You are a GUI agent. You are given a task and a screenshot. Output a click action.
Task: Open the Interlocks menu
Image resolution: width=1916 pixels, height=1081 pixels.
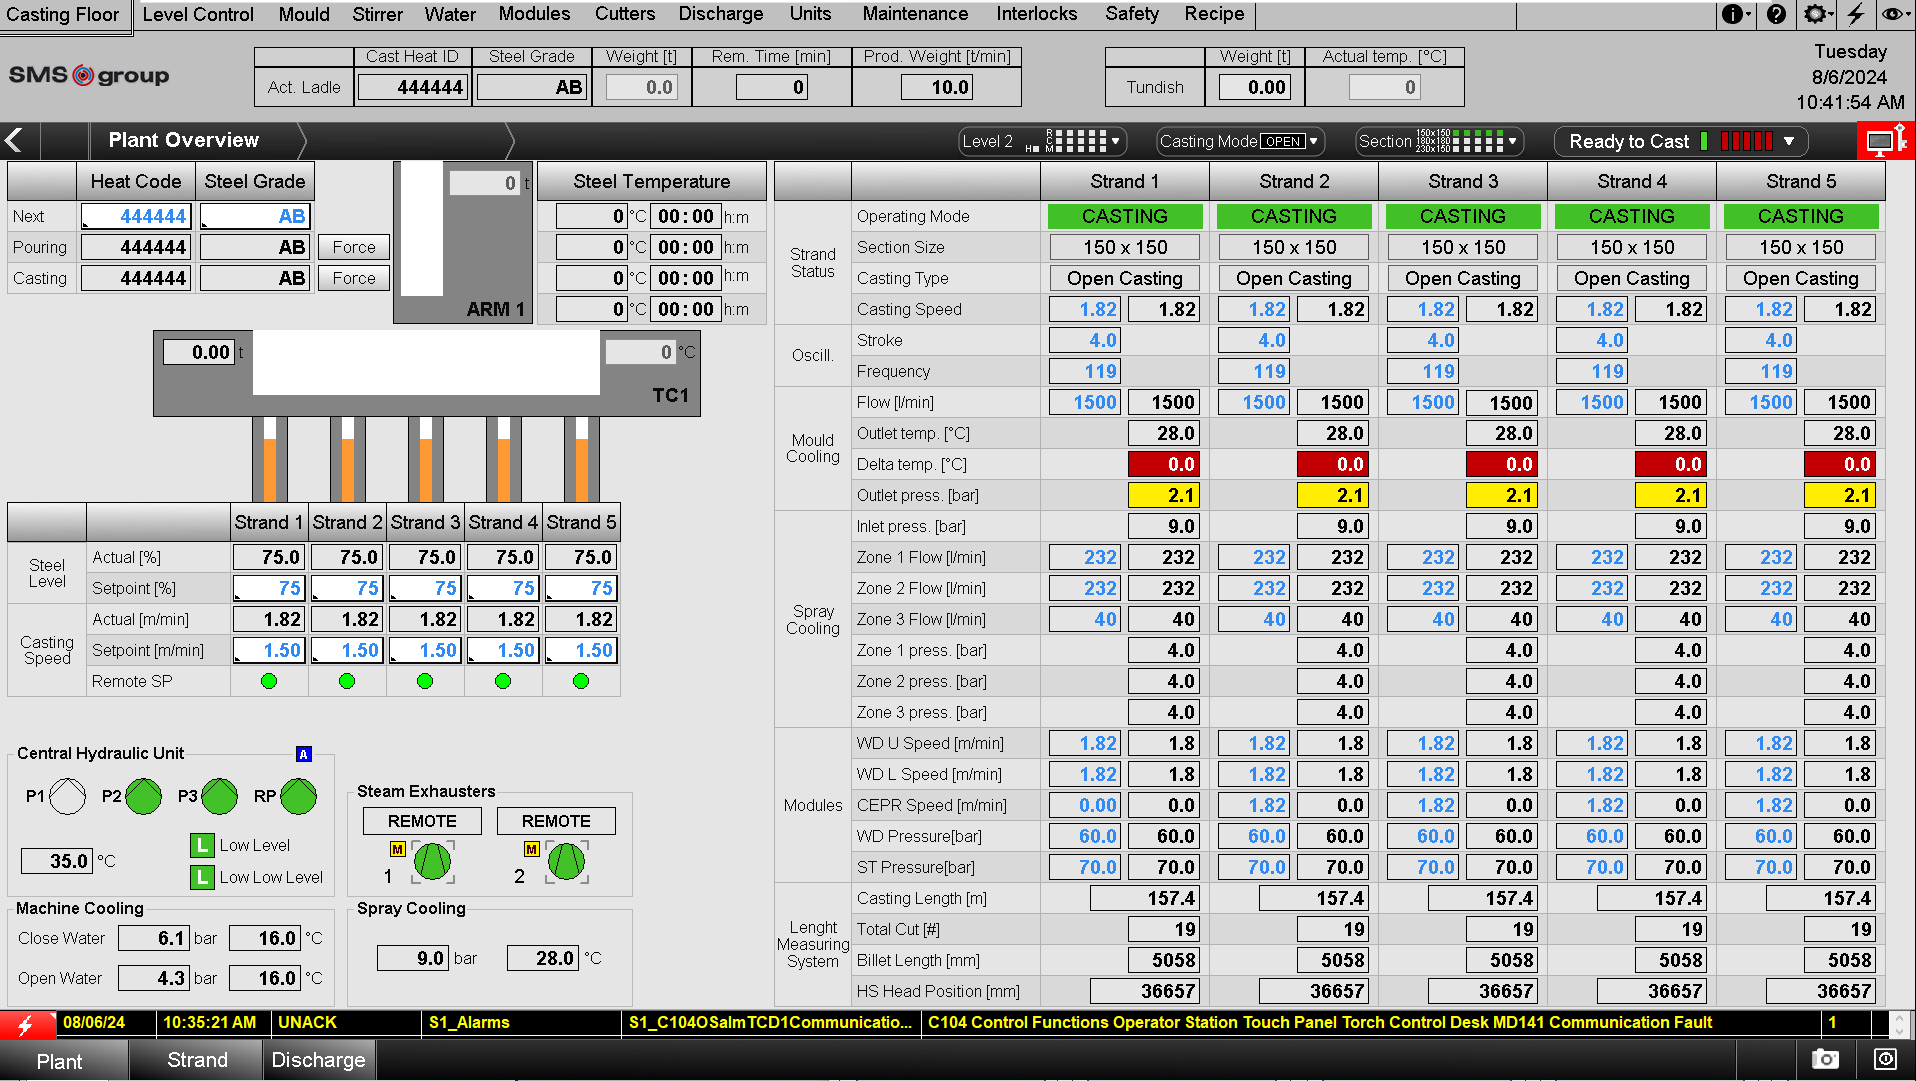tap(1036, 14)
